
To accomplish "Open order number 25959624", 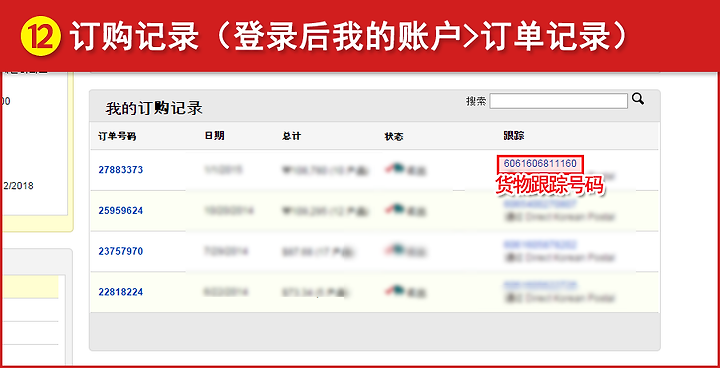I will tap(121, 211).
